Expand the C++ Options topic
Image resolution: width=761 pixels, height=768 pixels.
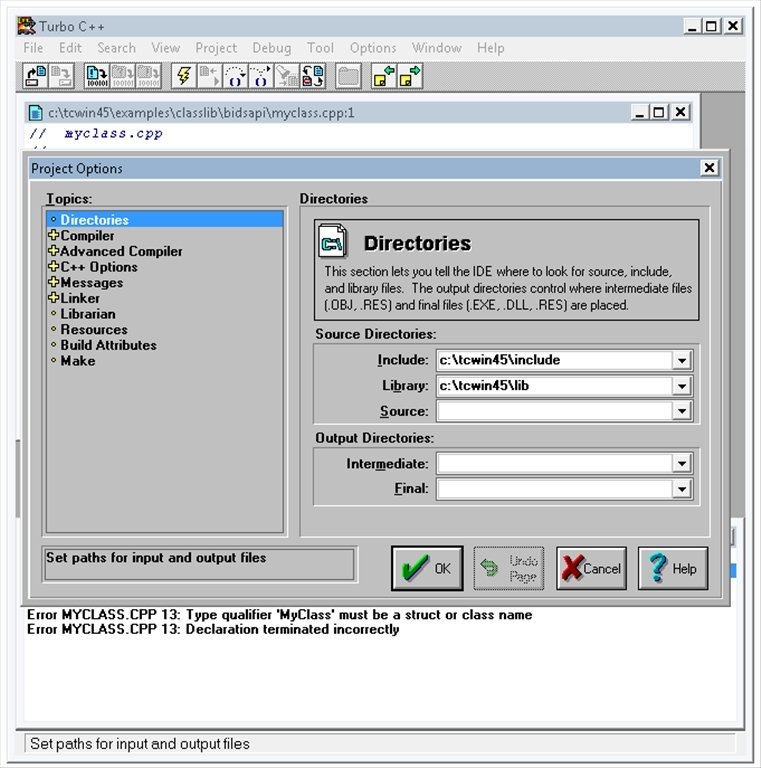click(53, 266)
